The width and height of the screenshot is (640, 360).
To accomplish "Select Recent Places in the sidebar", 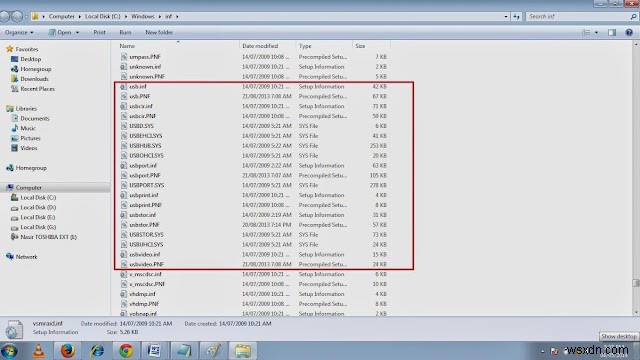I will [38, 89].
